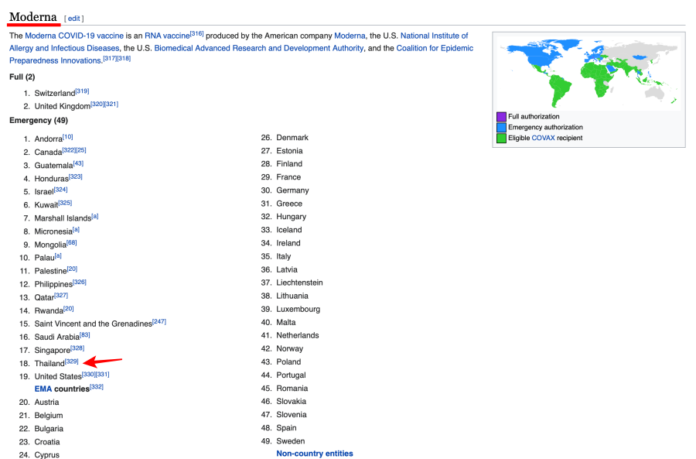The height and width of the screenshot is (459, 696).
Task: Open citation 326 next to Philippines
Action: pyautogui.click(x=79, y=282)
